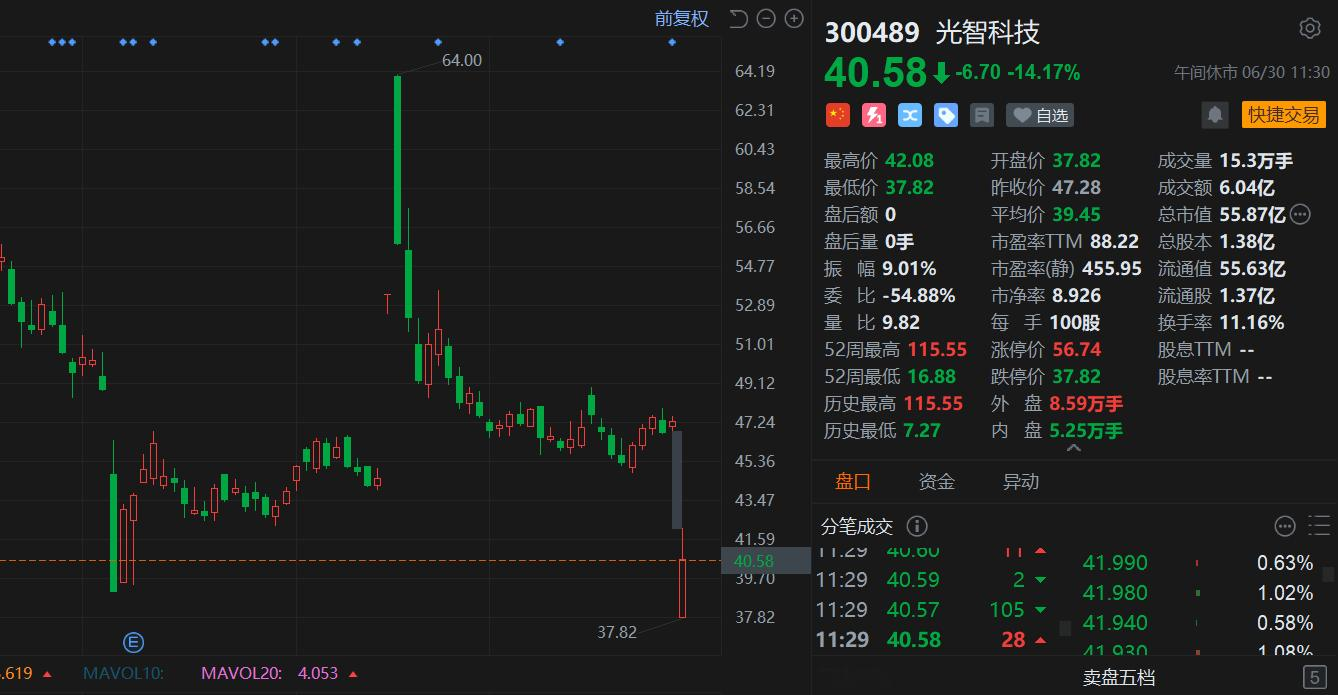
Task: Select the bold 11:29 40.58 trade row
Action: tap(932, 639)
